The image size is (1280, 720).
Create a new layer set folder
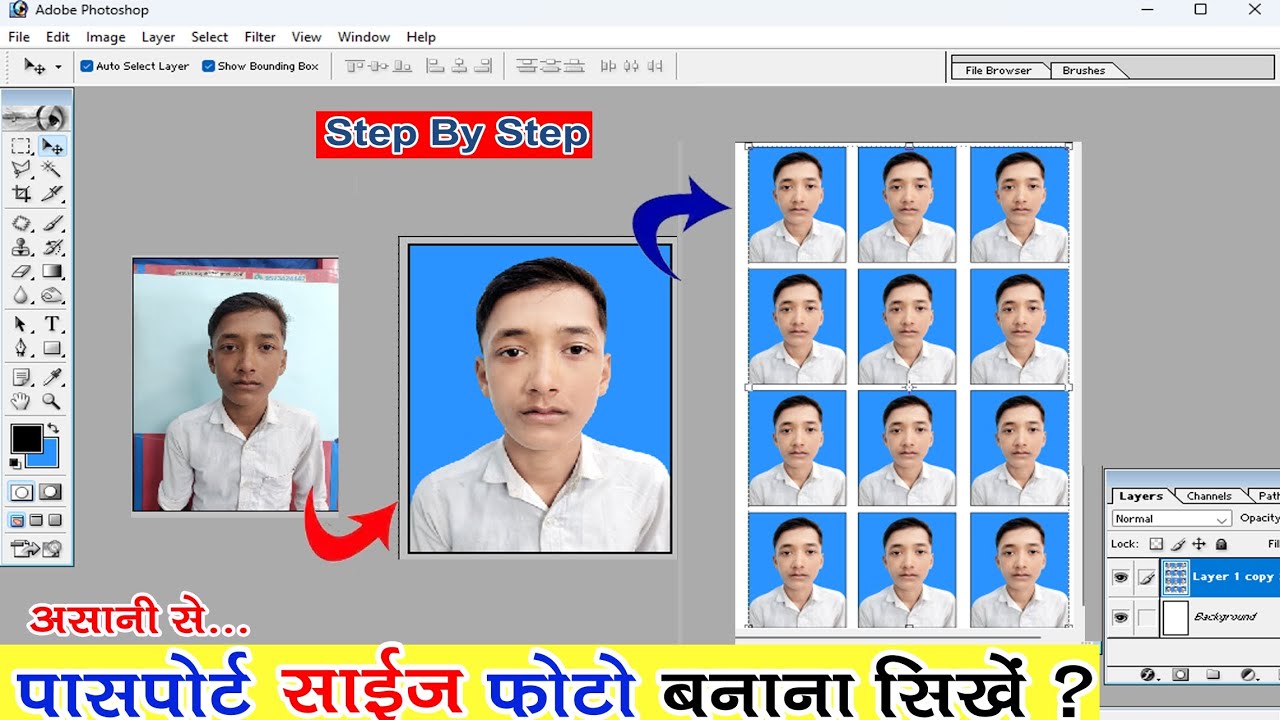point(1213,675)
